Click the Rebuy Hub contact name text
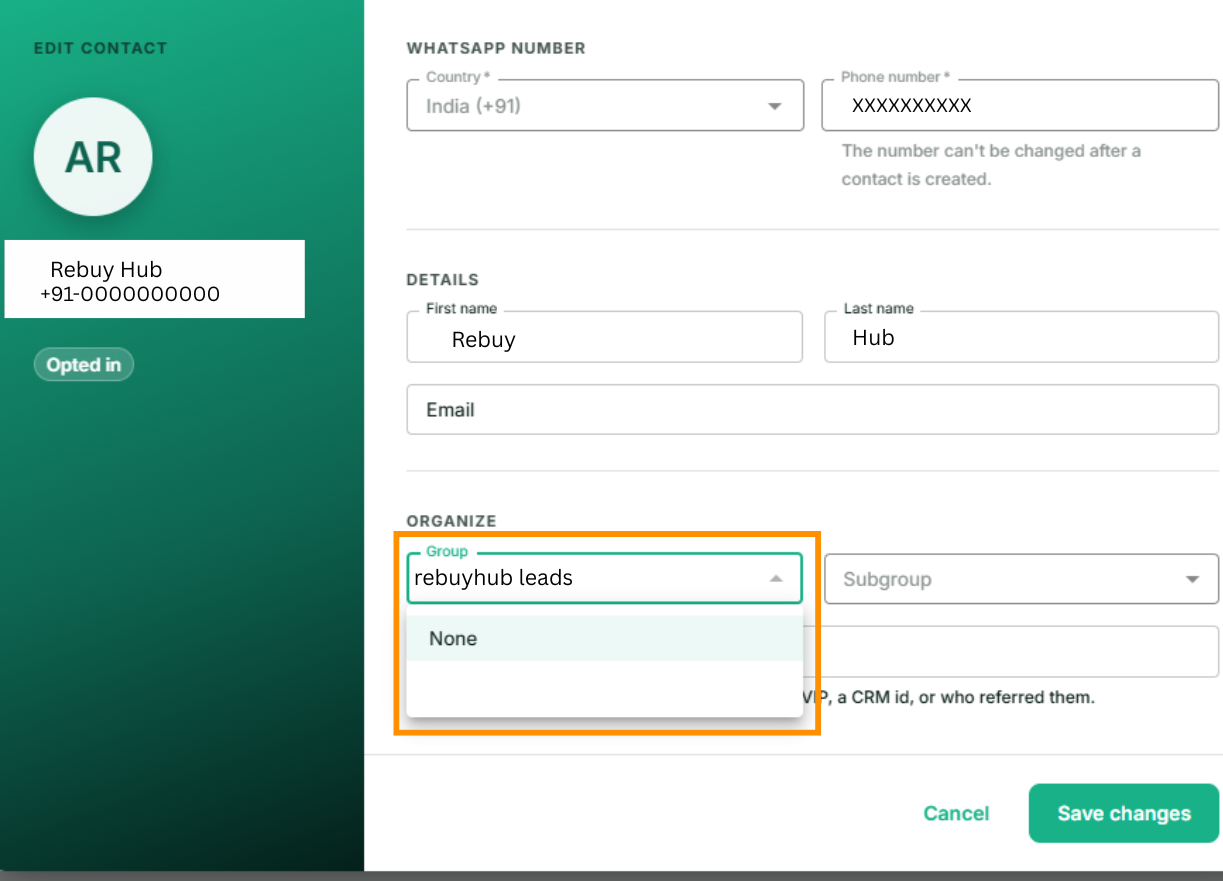1223x881 pixels. click(106, 269)
